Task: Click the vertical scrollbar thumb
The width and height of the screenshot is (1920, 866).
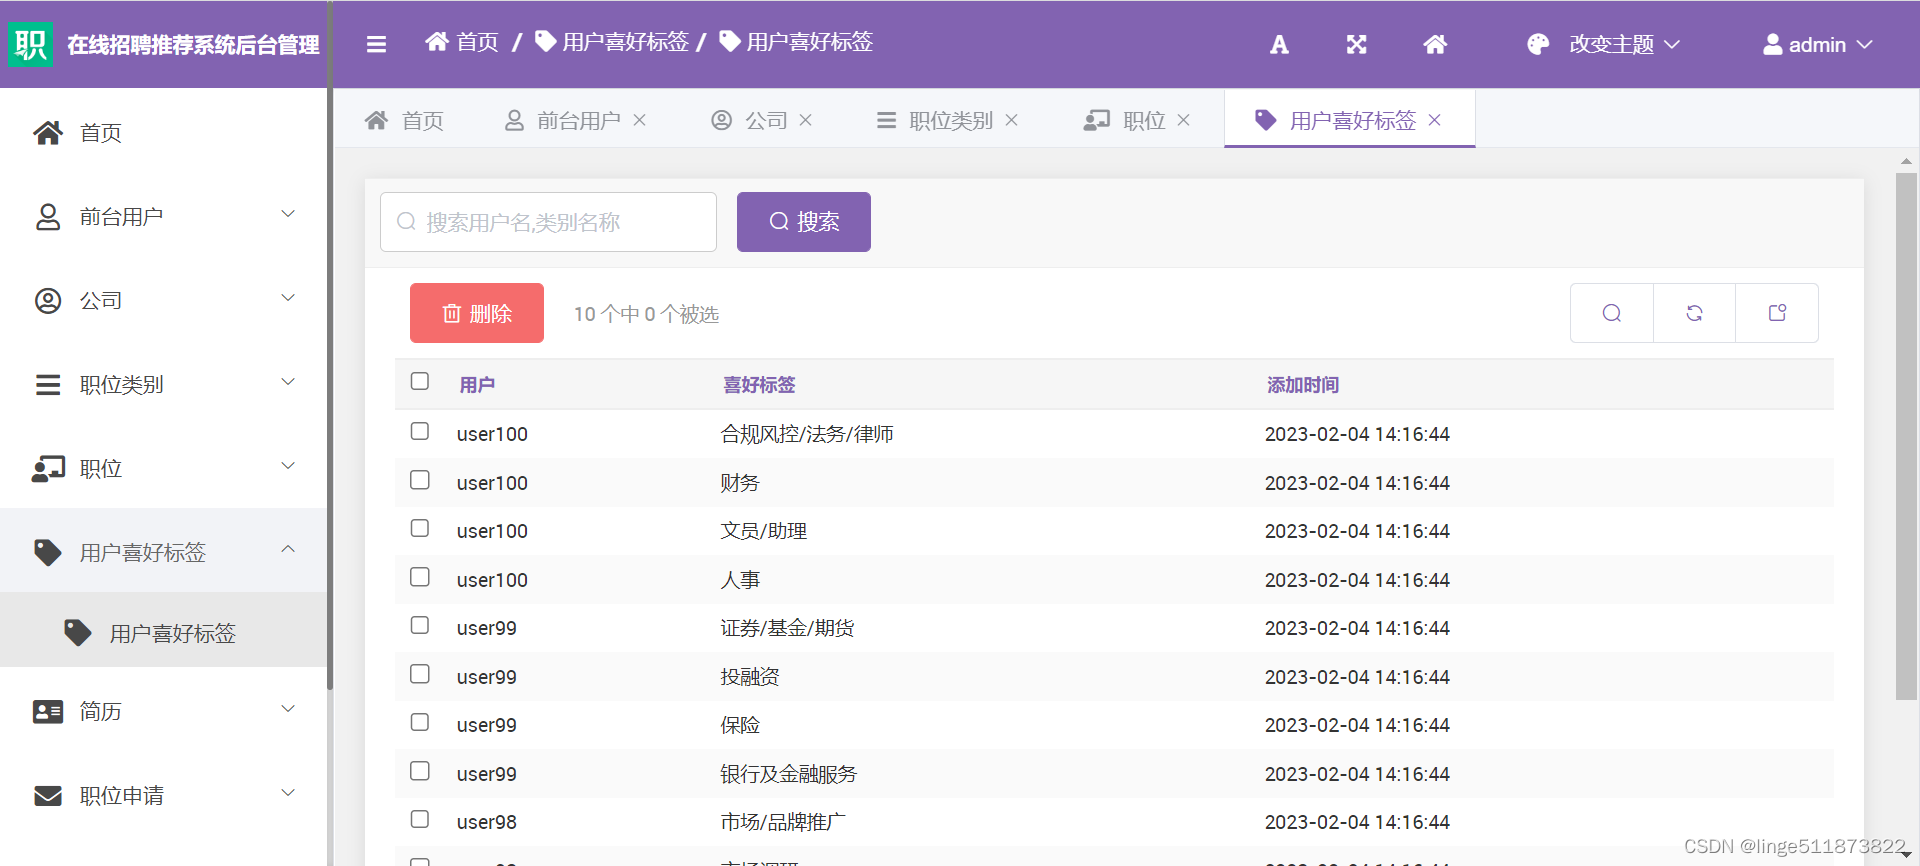Action: [1907, 436]
